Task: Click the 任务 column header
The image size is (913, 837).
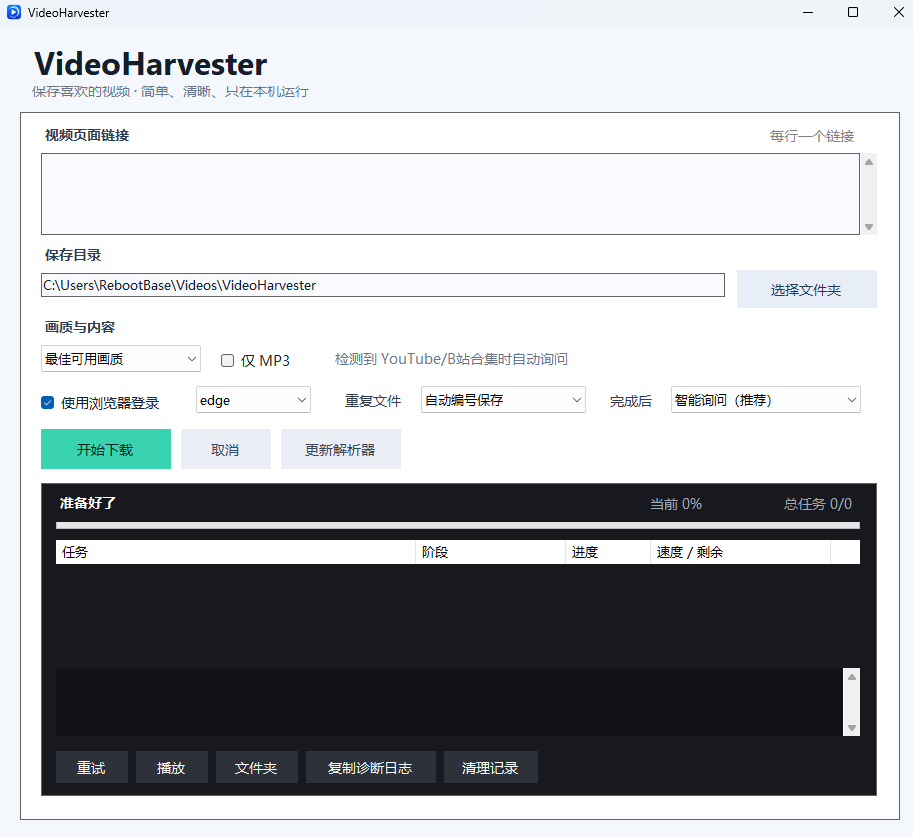Action: 235,552
